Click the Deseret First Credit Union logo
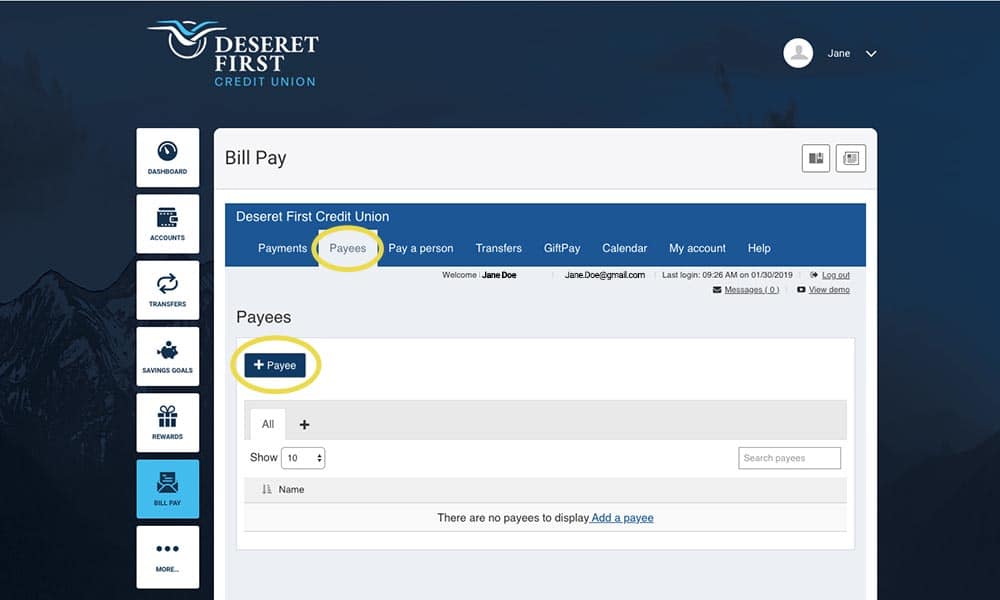 click(233, 54)
